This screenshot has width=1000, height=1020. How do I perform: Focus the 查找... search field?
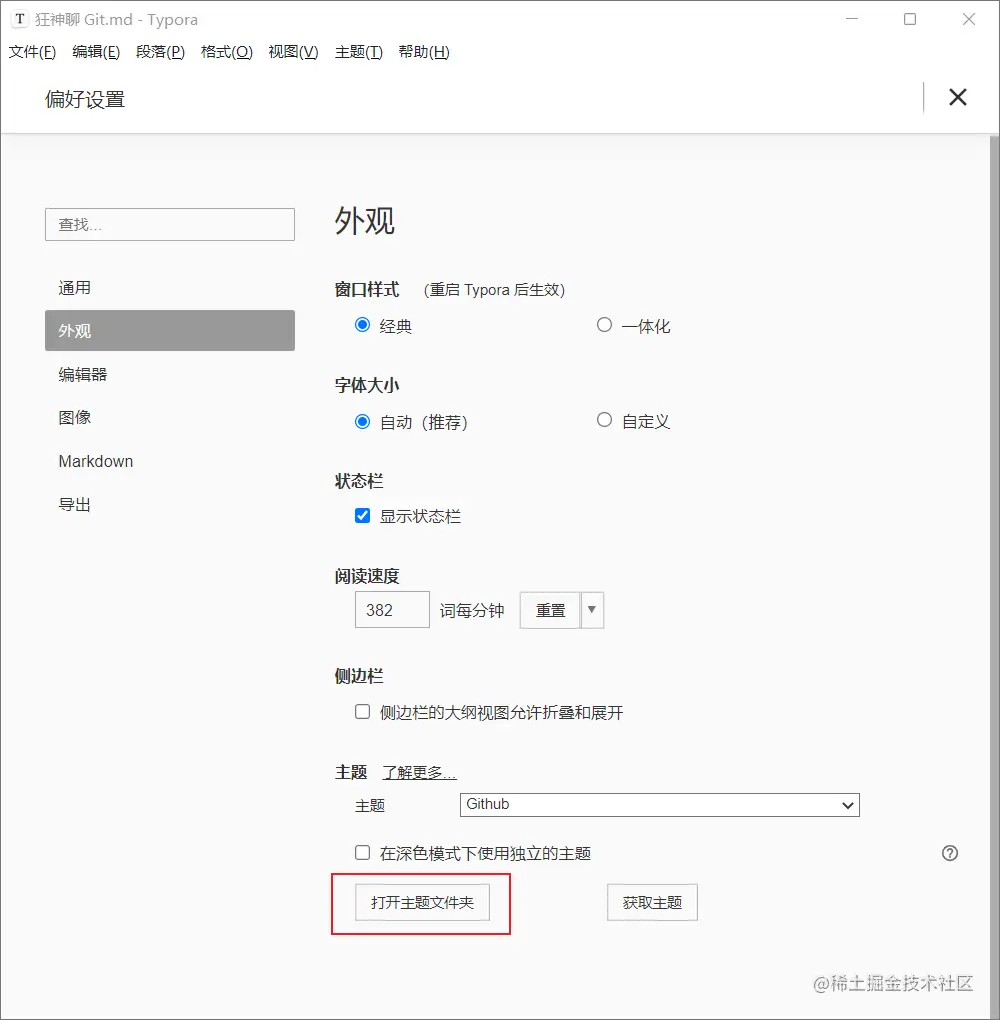(170, 224)
